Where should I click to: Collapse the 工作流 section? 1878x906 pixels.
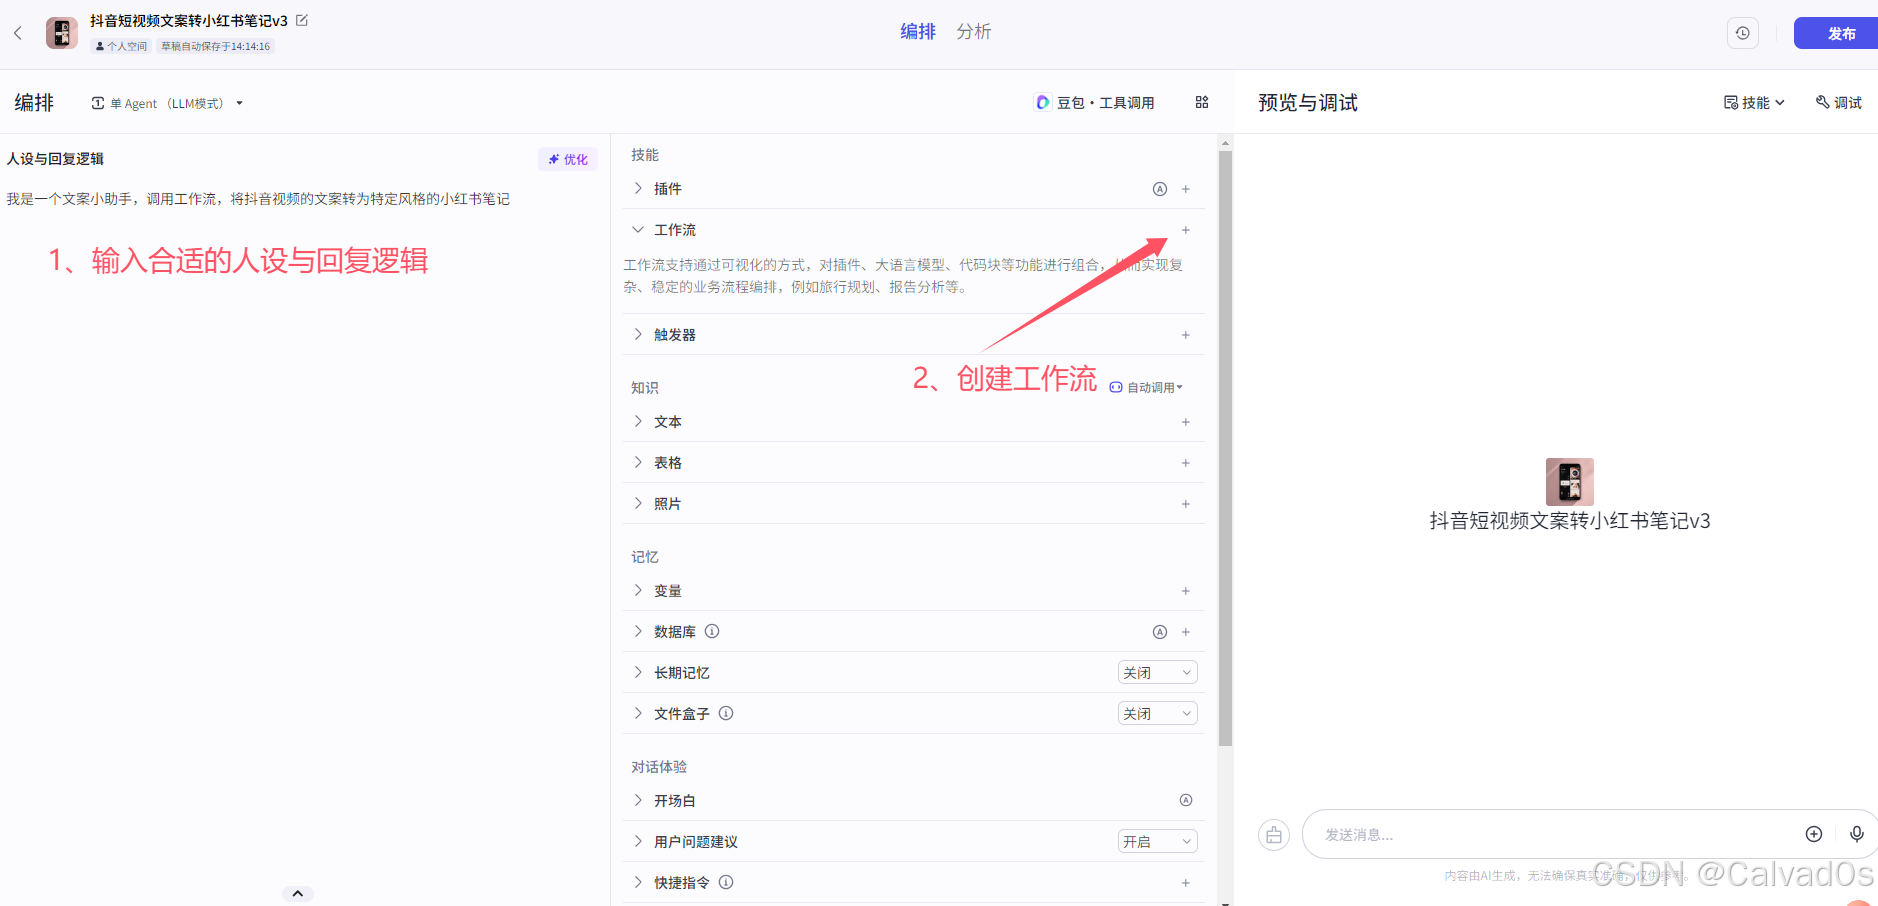pos(638,229)
